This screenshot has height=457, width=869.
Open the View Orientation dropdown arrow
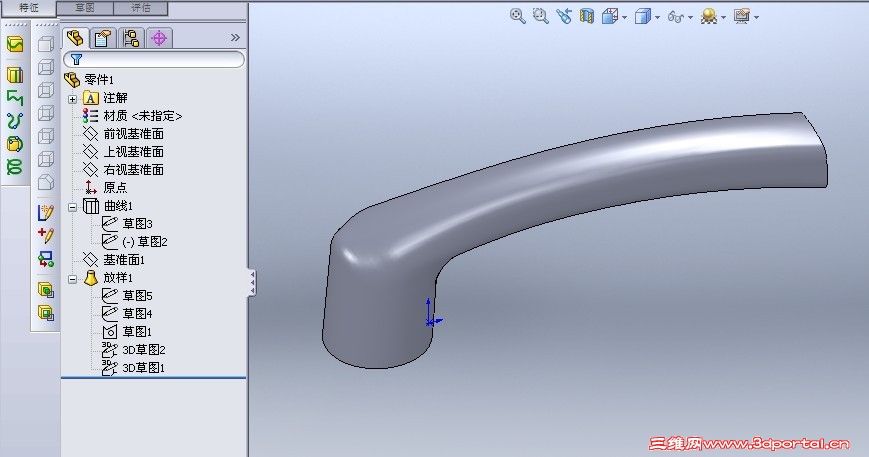[x=625, y=18]
